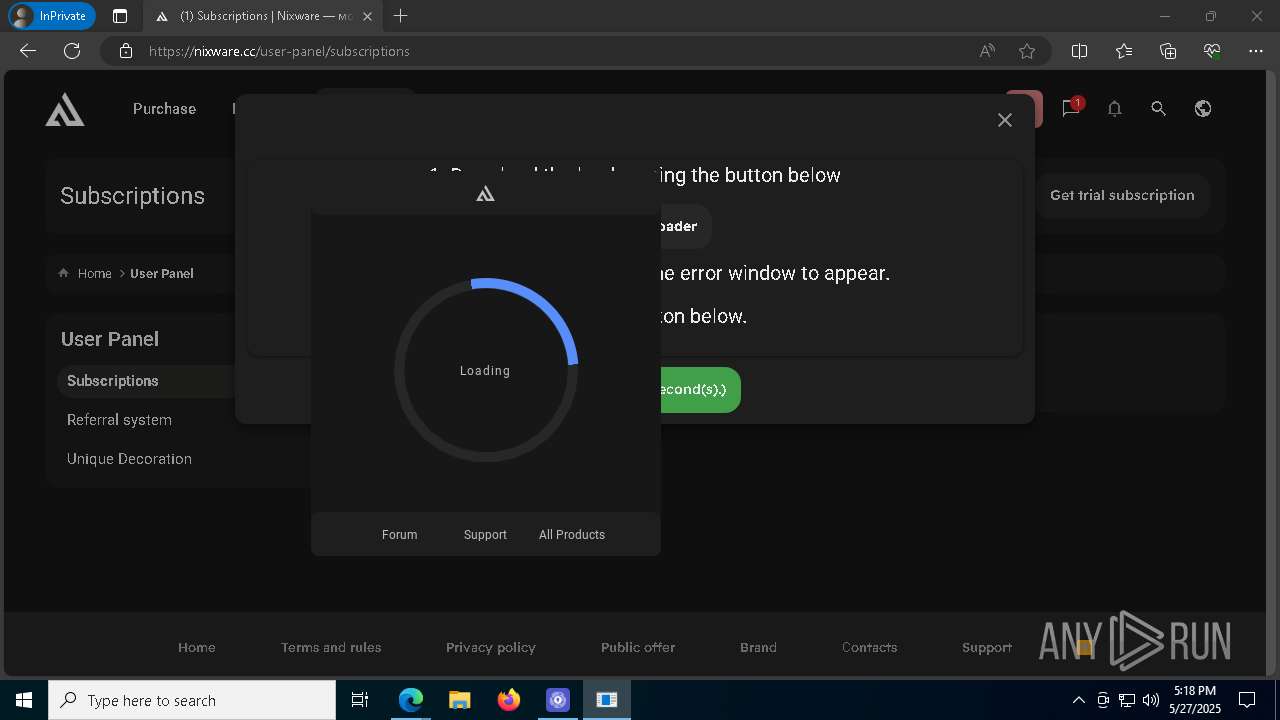
Task: Open Contacts footer link
Action: (869, 648)
